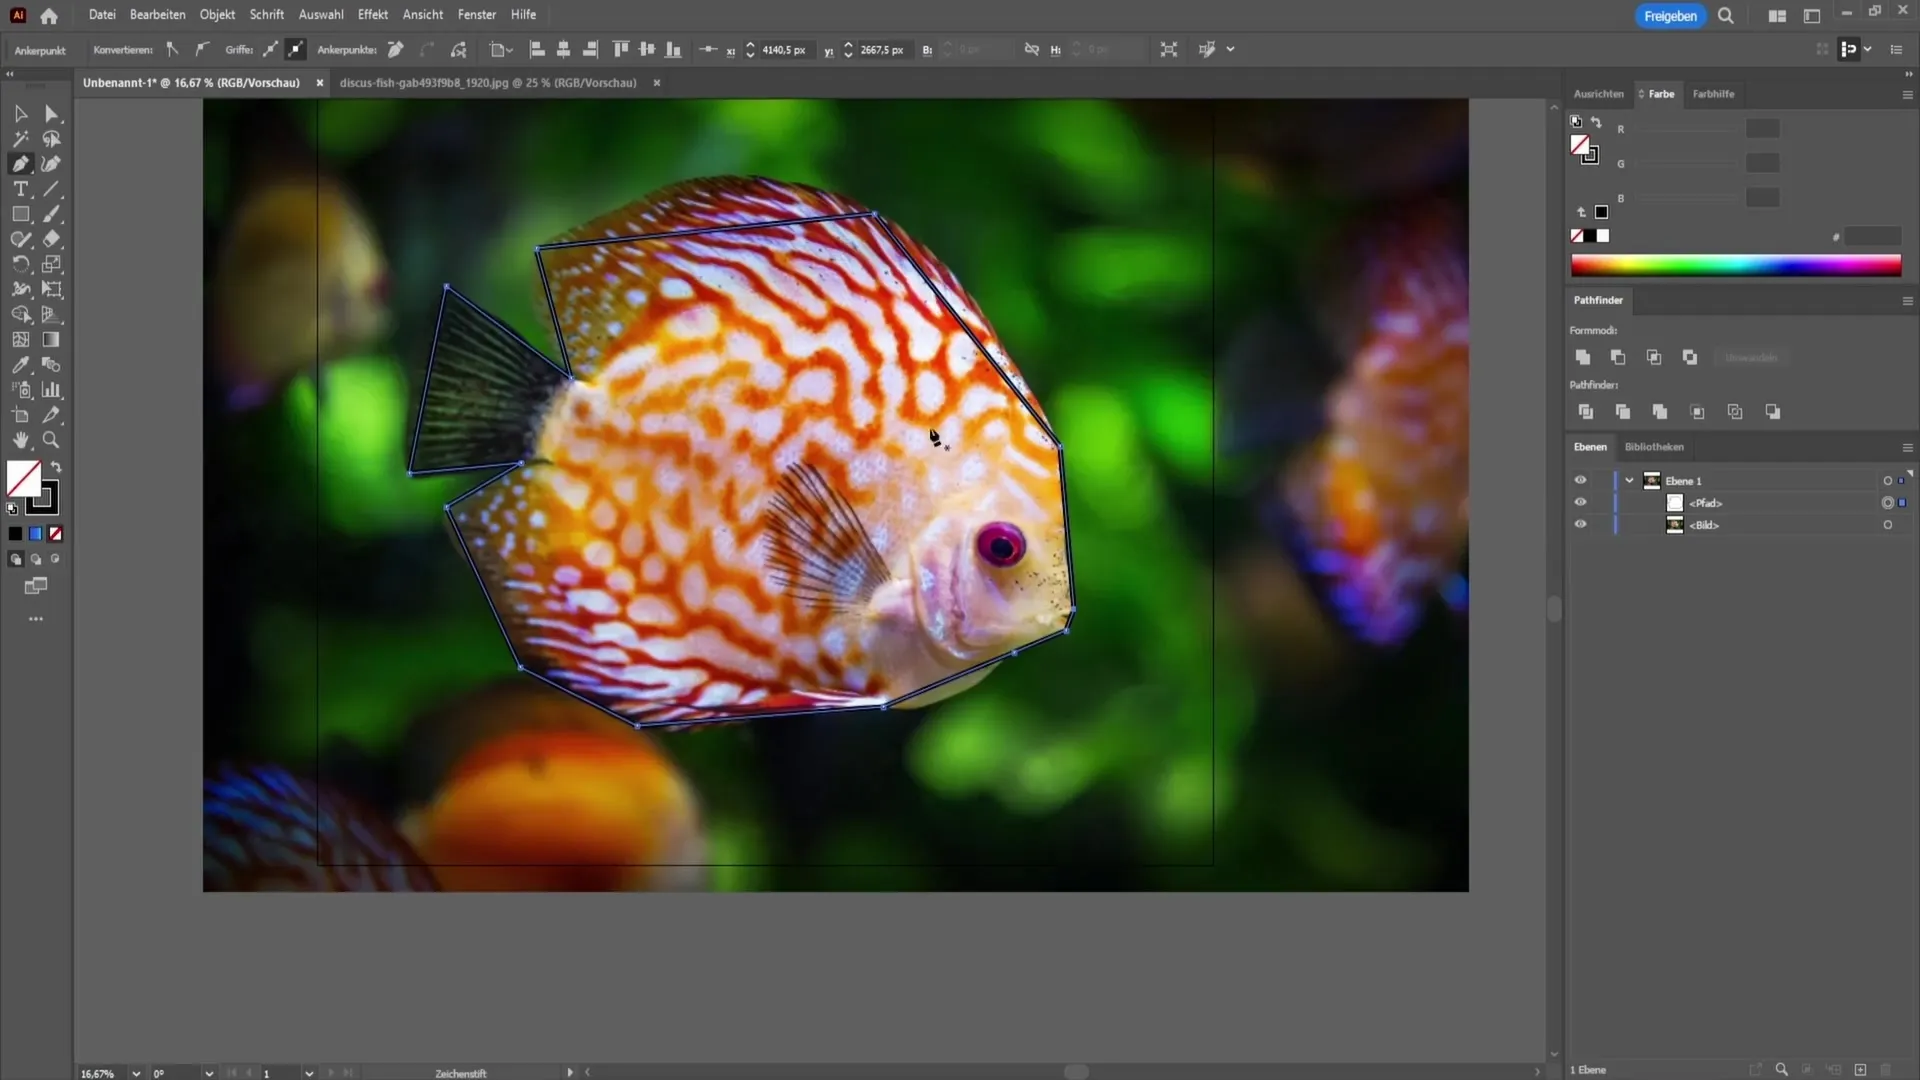Open the Datei menu
1920x1080 pixels.
(x=102, y=15)
